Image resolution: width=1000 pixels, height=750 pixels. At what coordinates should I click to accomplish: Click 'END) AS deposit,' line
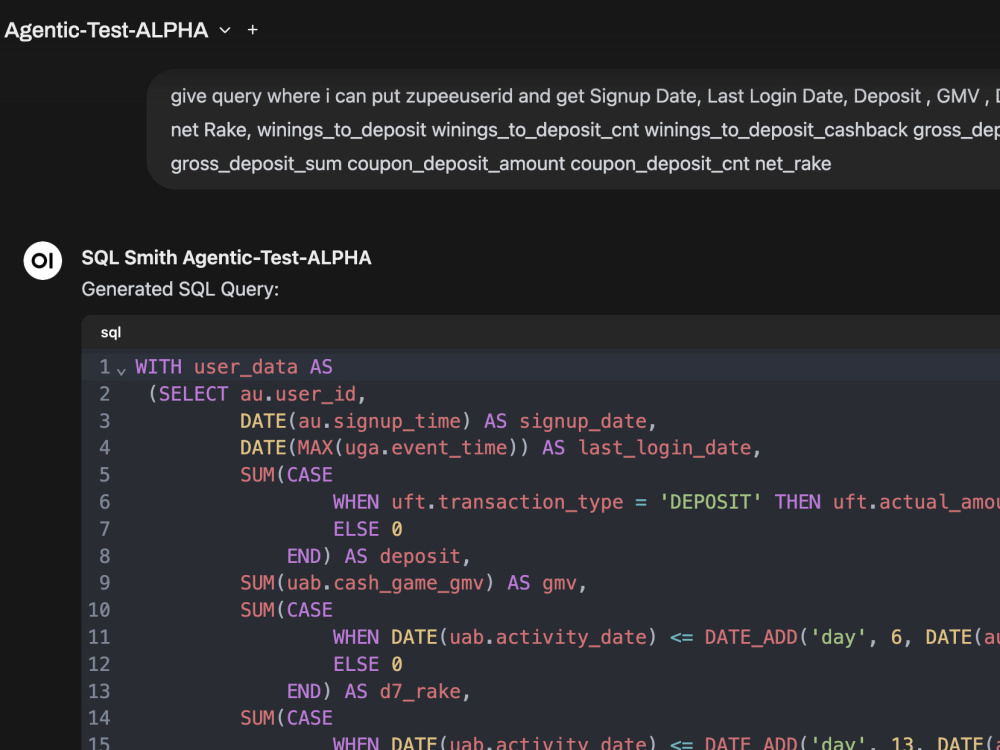(x=379, y=556)
